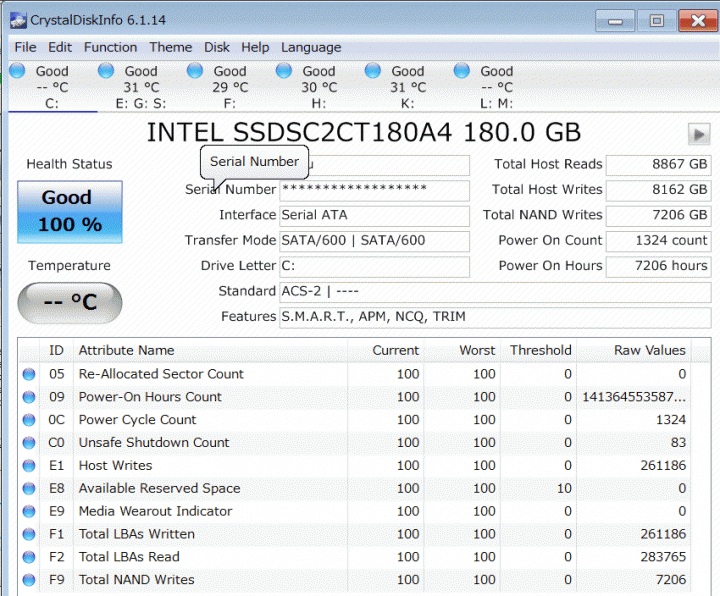Select the K: drive status icon

372,70
